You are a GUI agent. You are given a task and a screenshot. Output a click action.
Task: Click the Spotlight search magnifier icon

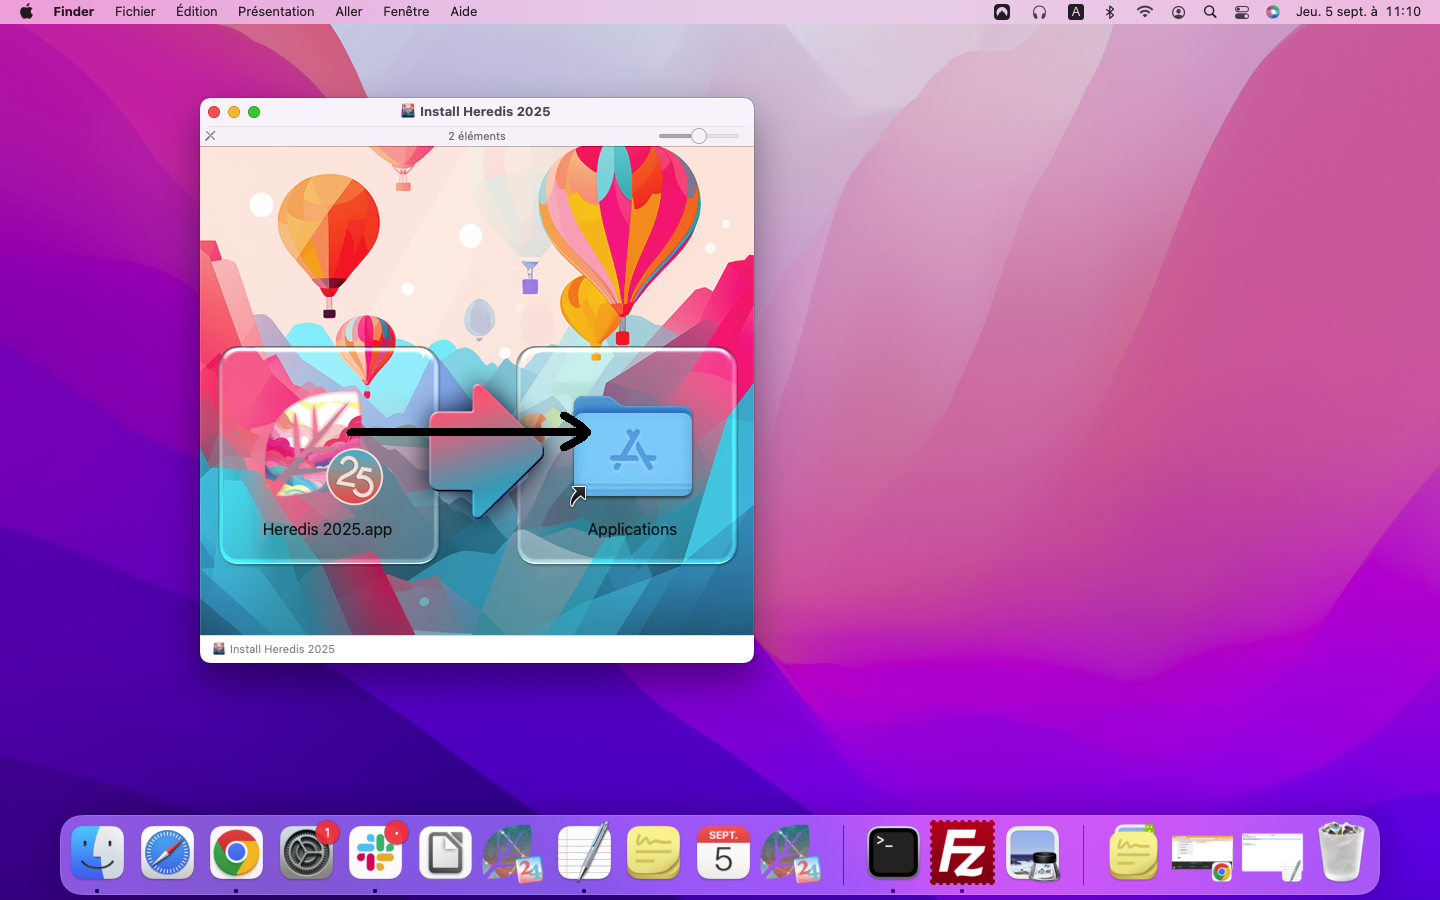[x=1210, y=12]
